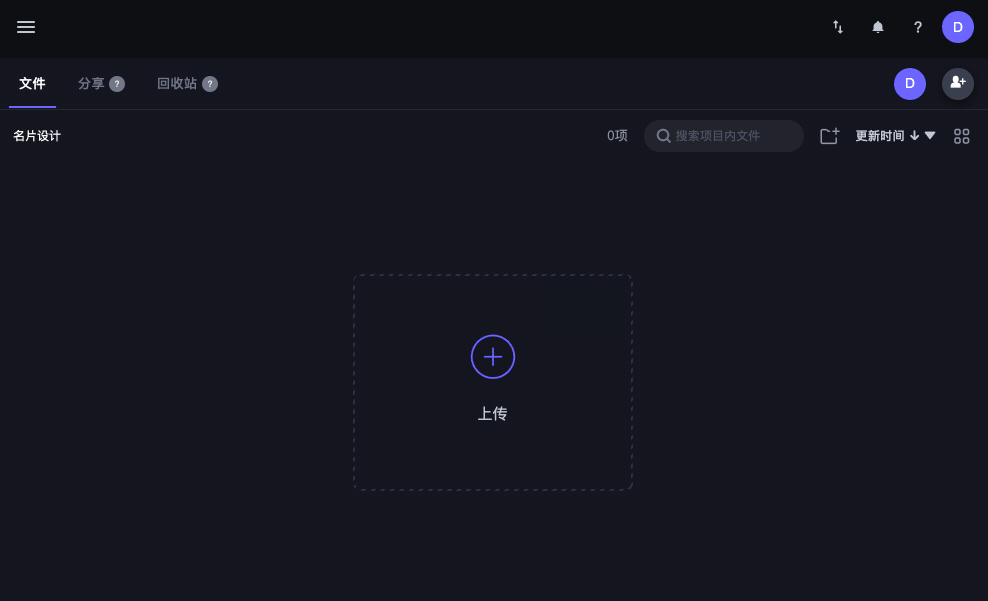Open the hamburger main menu
This screenshot has width=988, height=601.
click(26, 27)
